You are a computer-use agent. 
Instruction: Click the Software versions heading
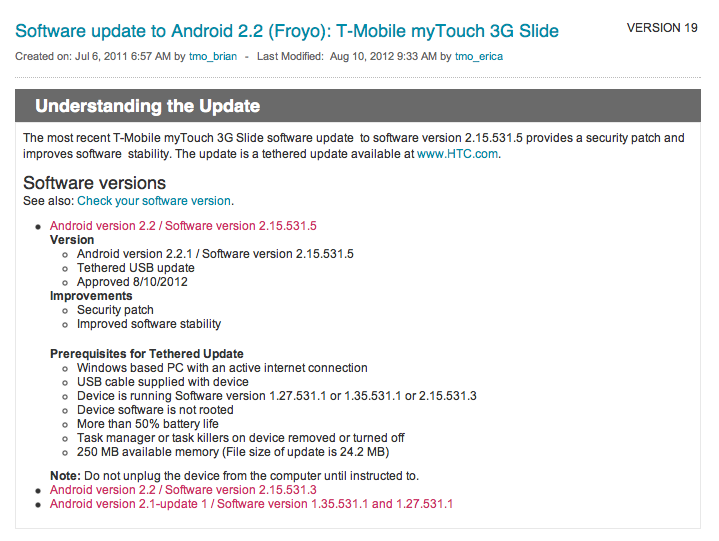click(94, 183)
